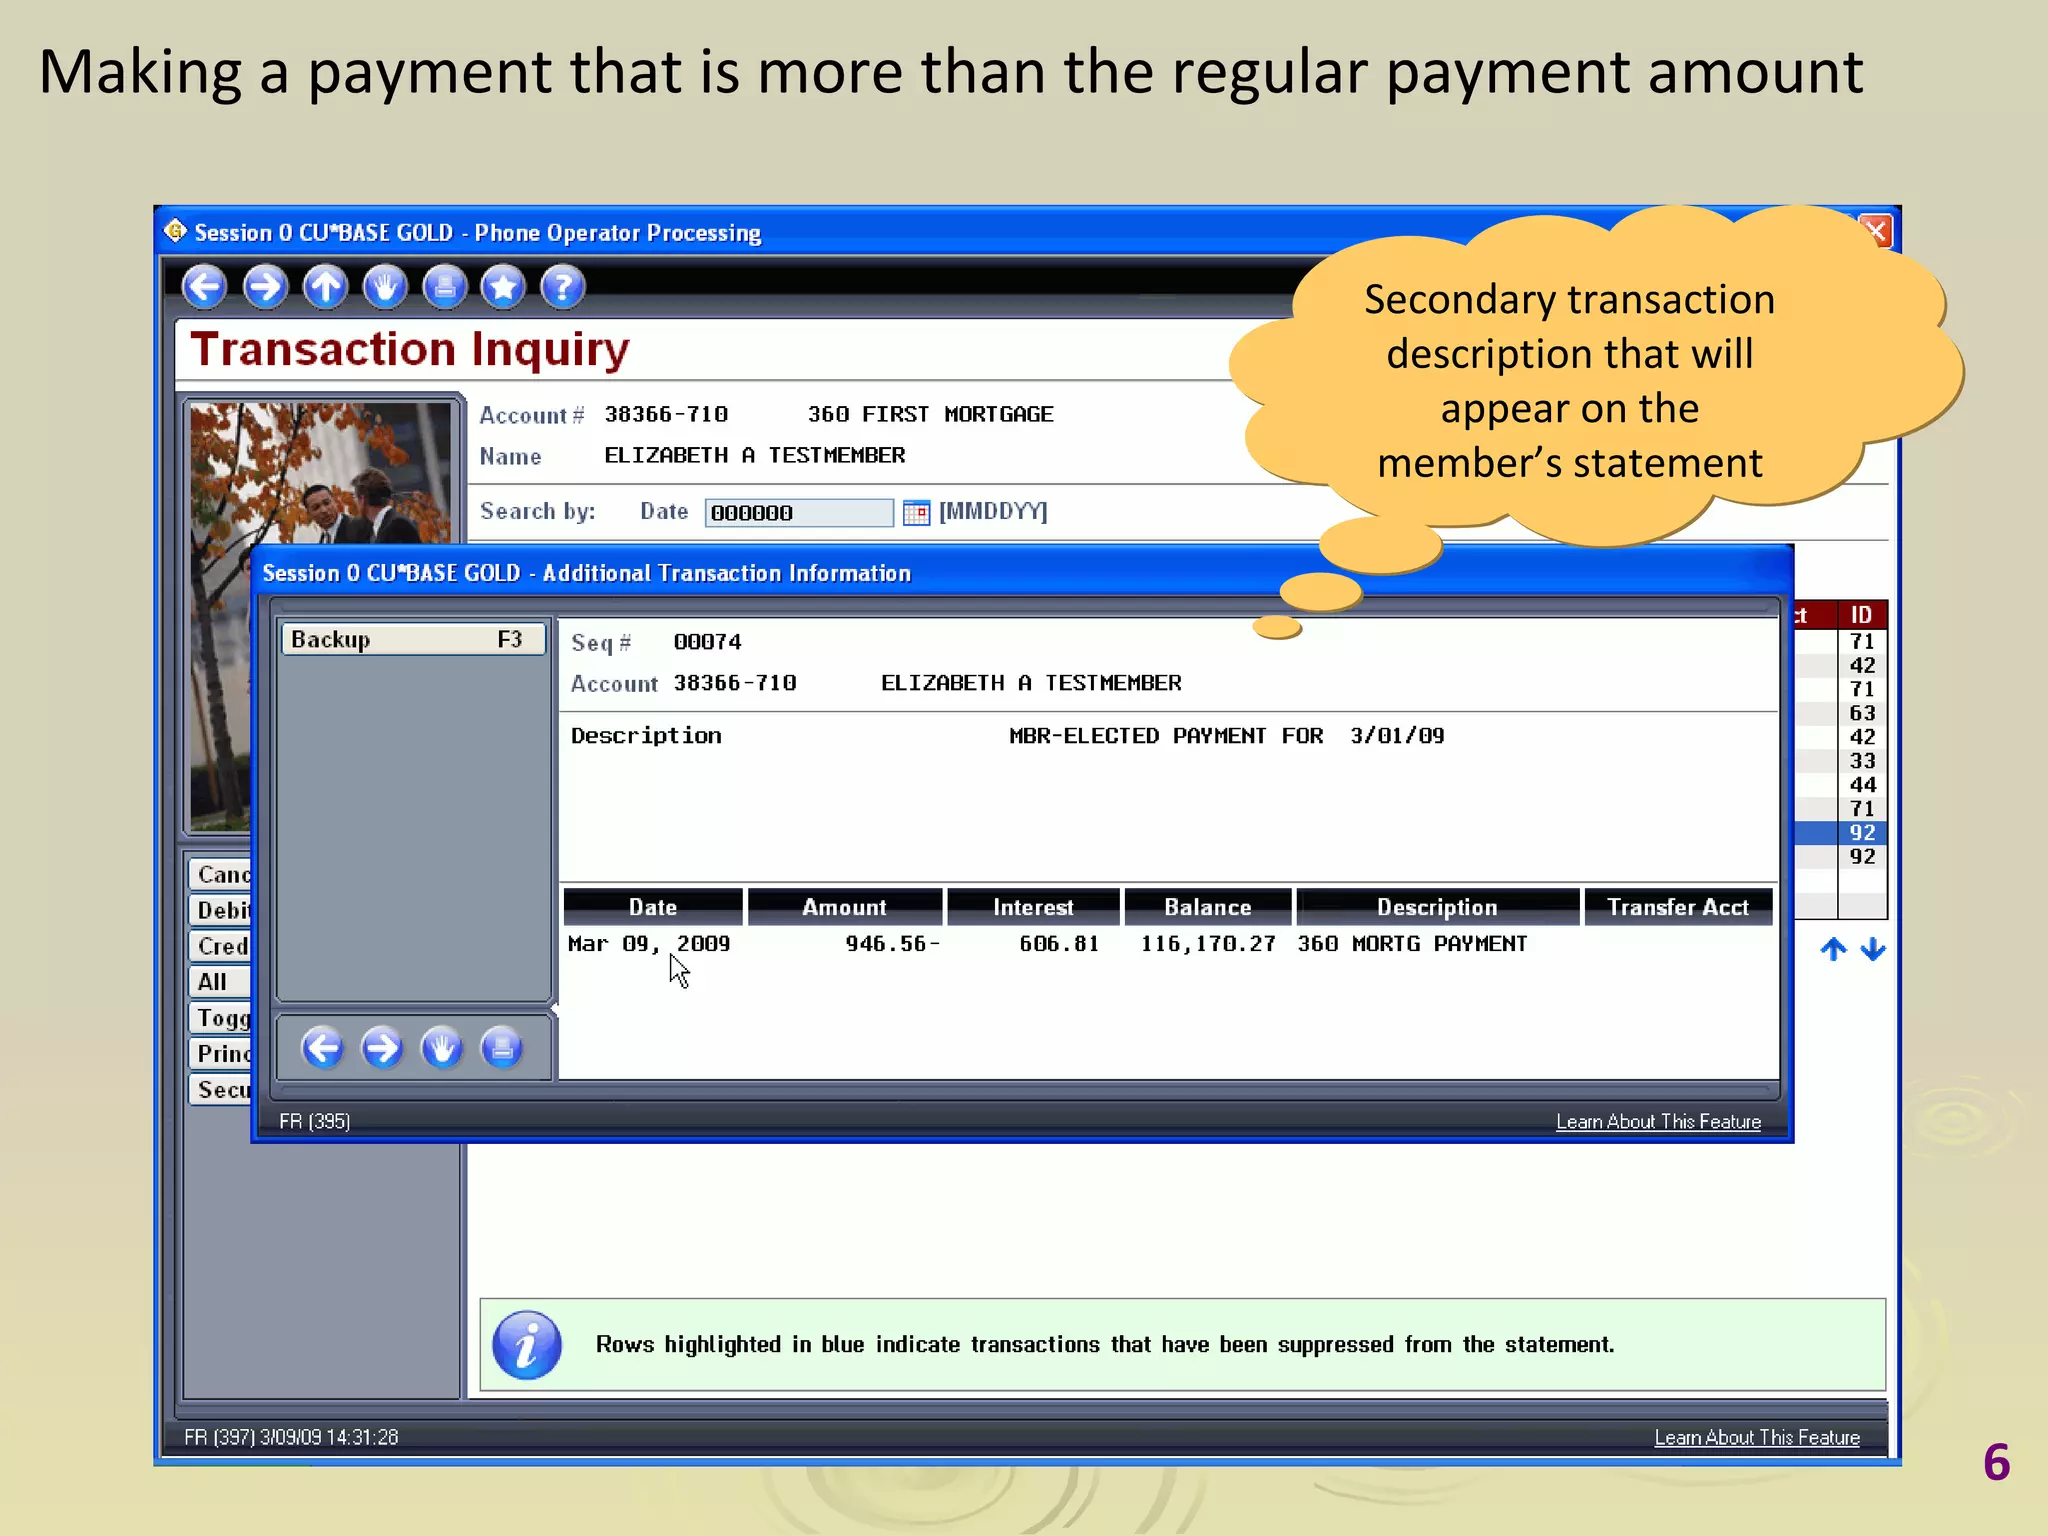Click the MBR-ELECTED PAYMENT FOR 3/01/09 description
Image resolution: width=2048 pixels, height=1536 pixels.
1227,736
